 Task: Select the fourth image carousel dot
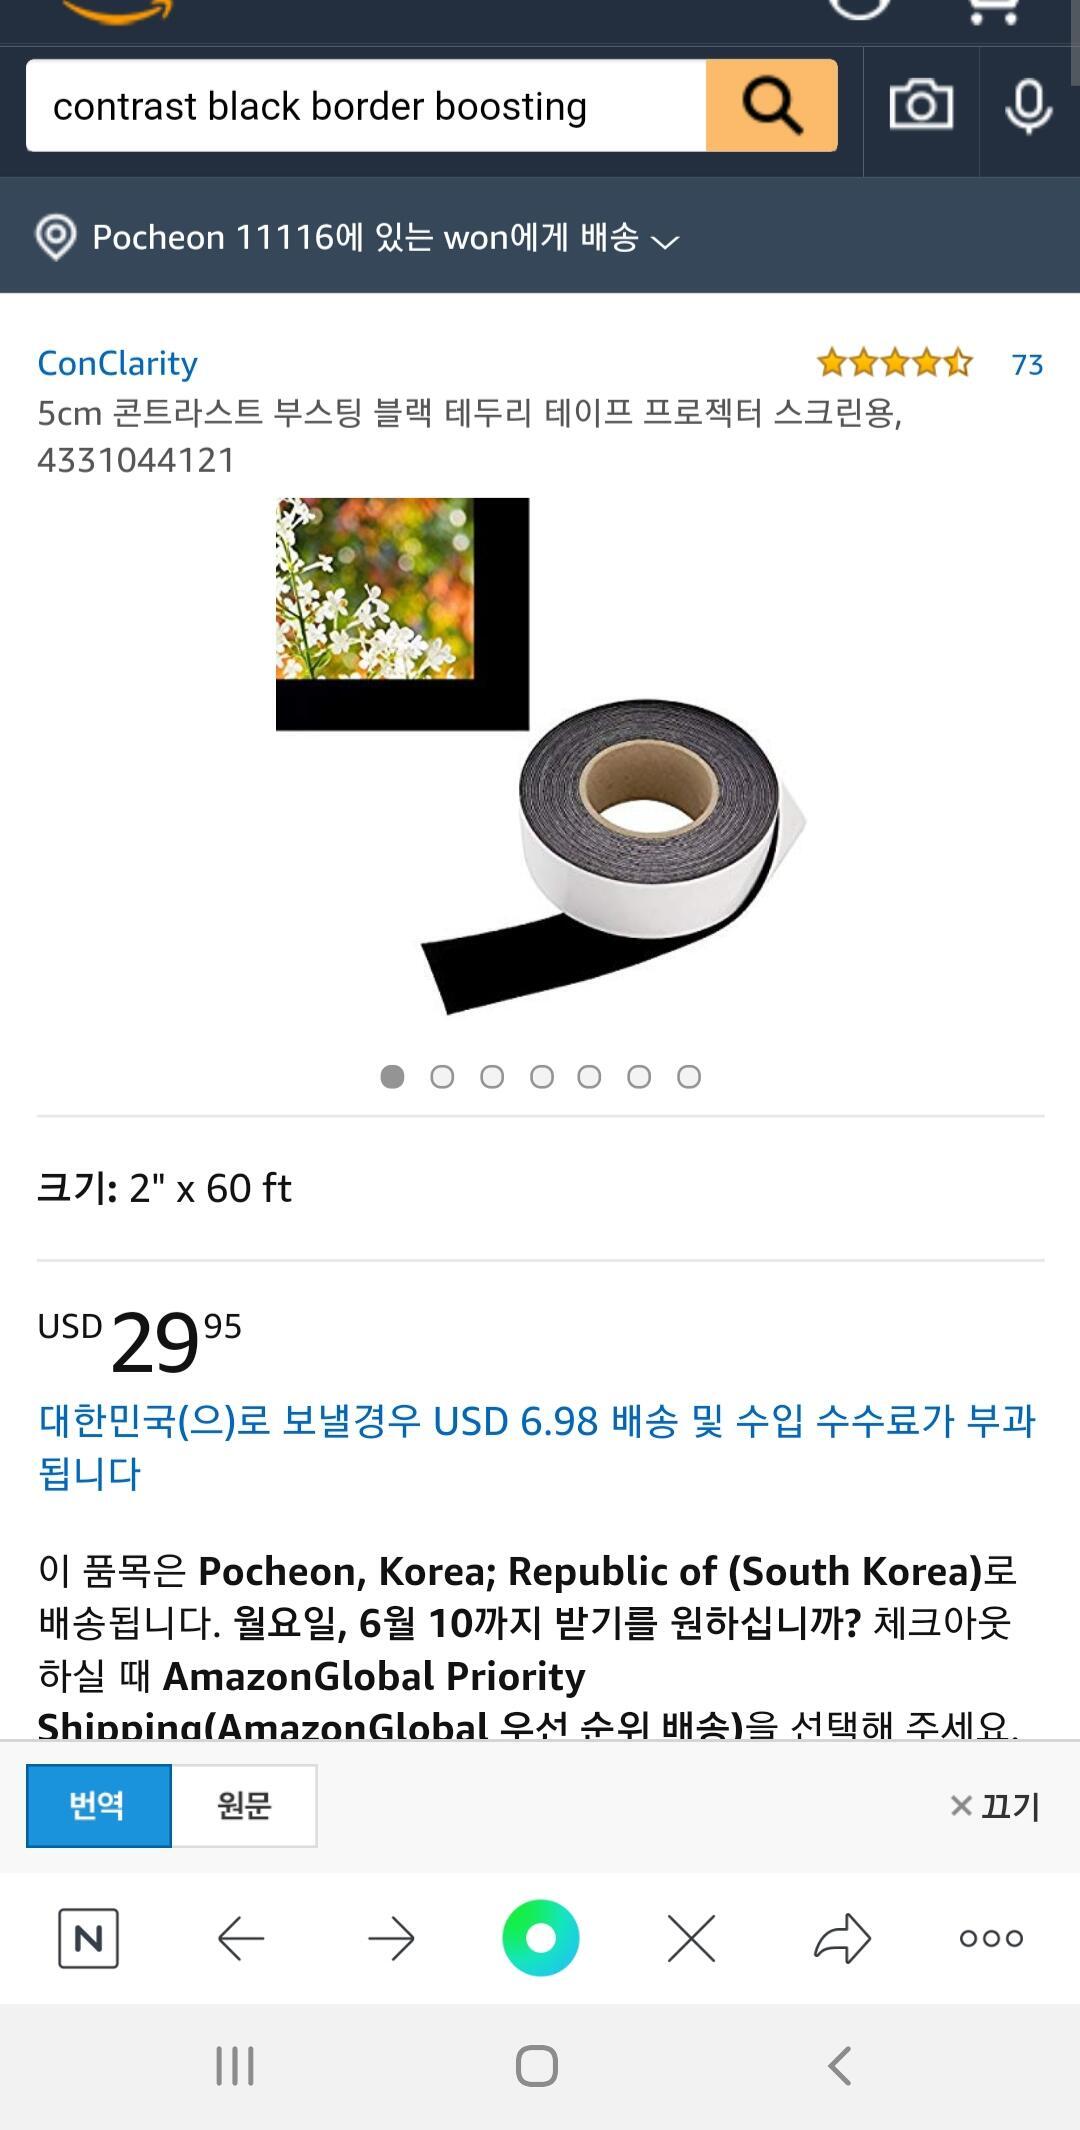point(542,1076)
